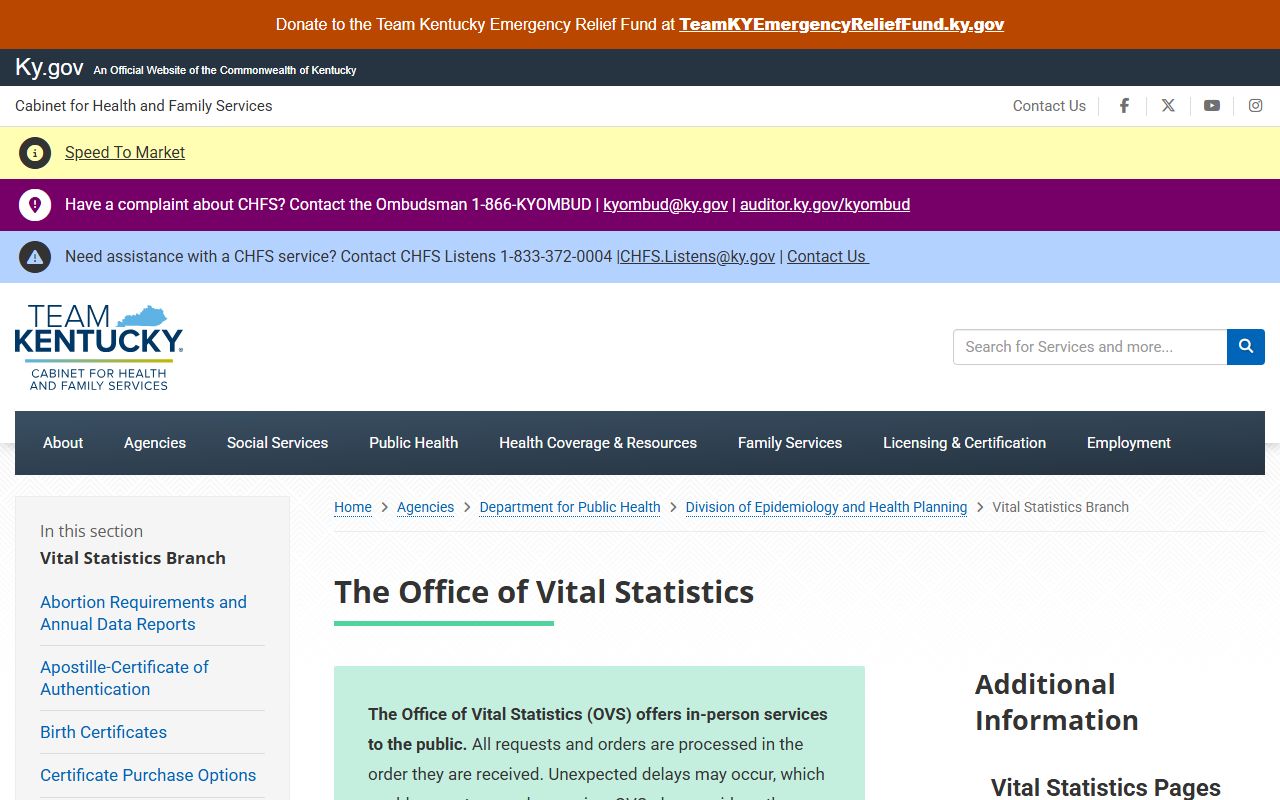This screenshot has height=800, width=1280.
Task: Open the Family Services menu item
Action: (x=790, y=443)
